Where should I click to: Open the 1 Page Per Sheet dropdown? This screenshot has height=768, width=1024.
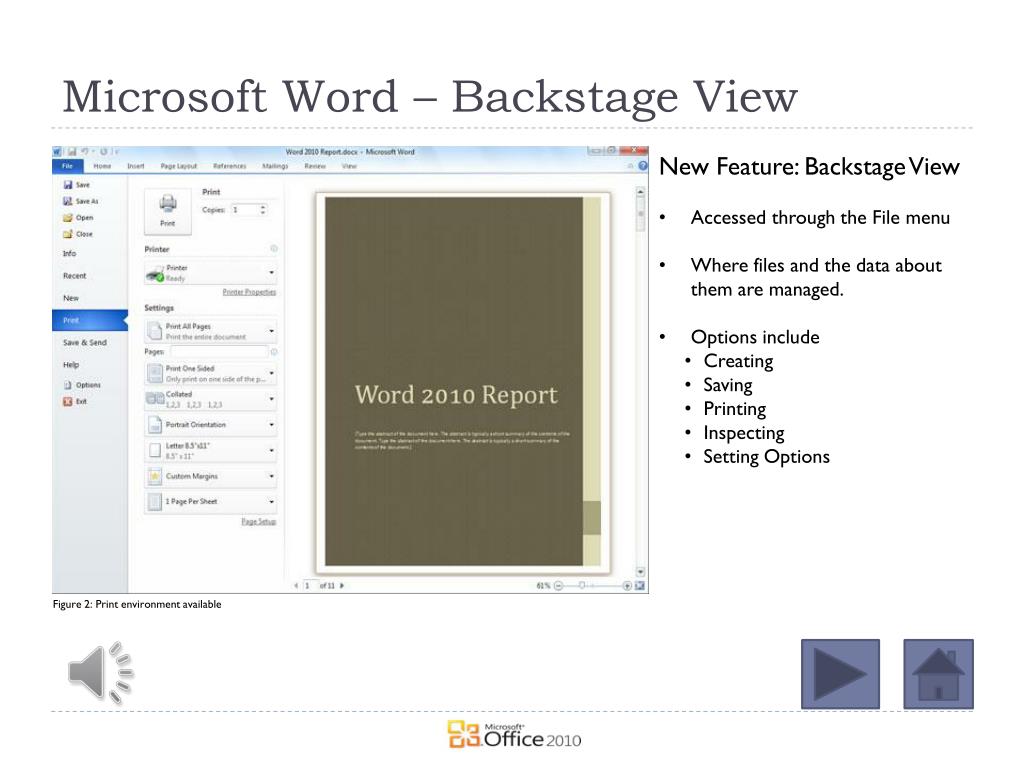210,502
